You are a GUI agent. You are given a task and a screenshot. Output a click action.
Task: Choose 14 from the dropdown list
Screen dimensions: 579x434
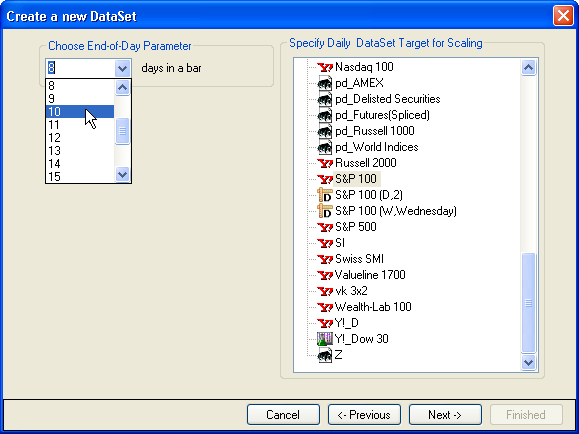pyautogui.click(x=80, y=164)
